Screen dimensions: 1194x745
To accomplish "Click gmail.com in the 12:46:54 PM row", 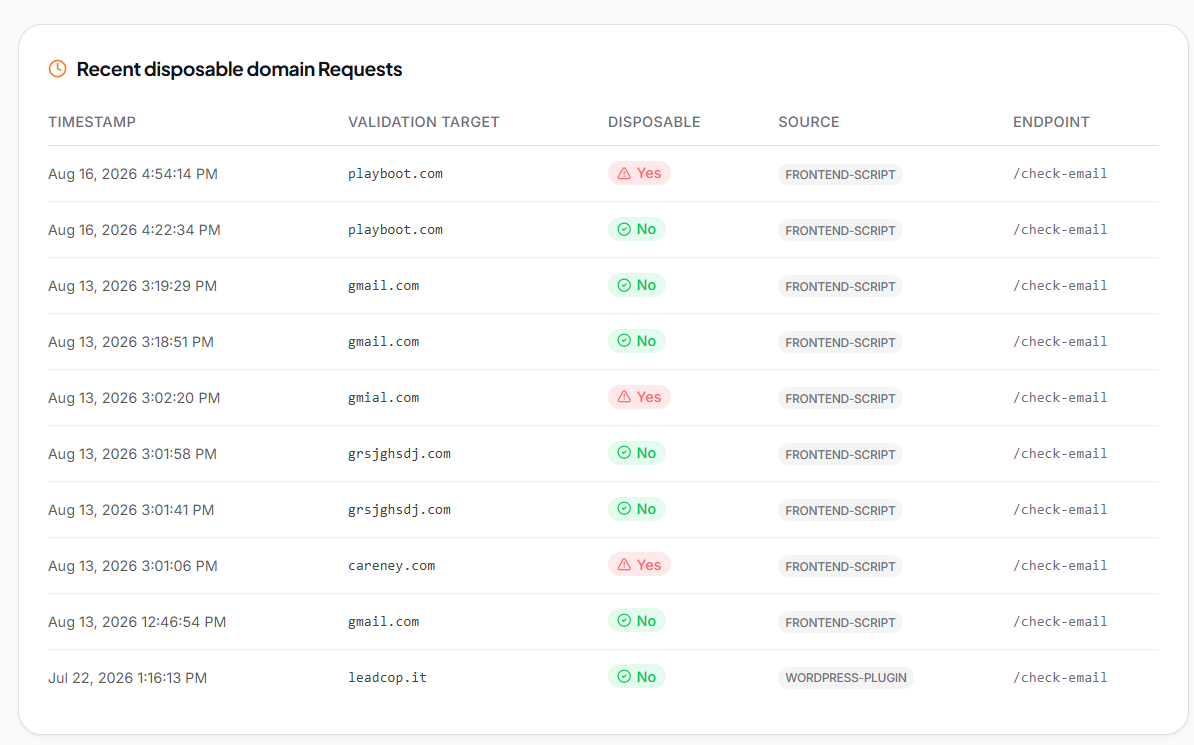I will coord(384,622).
